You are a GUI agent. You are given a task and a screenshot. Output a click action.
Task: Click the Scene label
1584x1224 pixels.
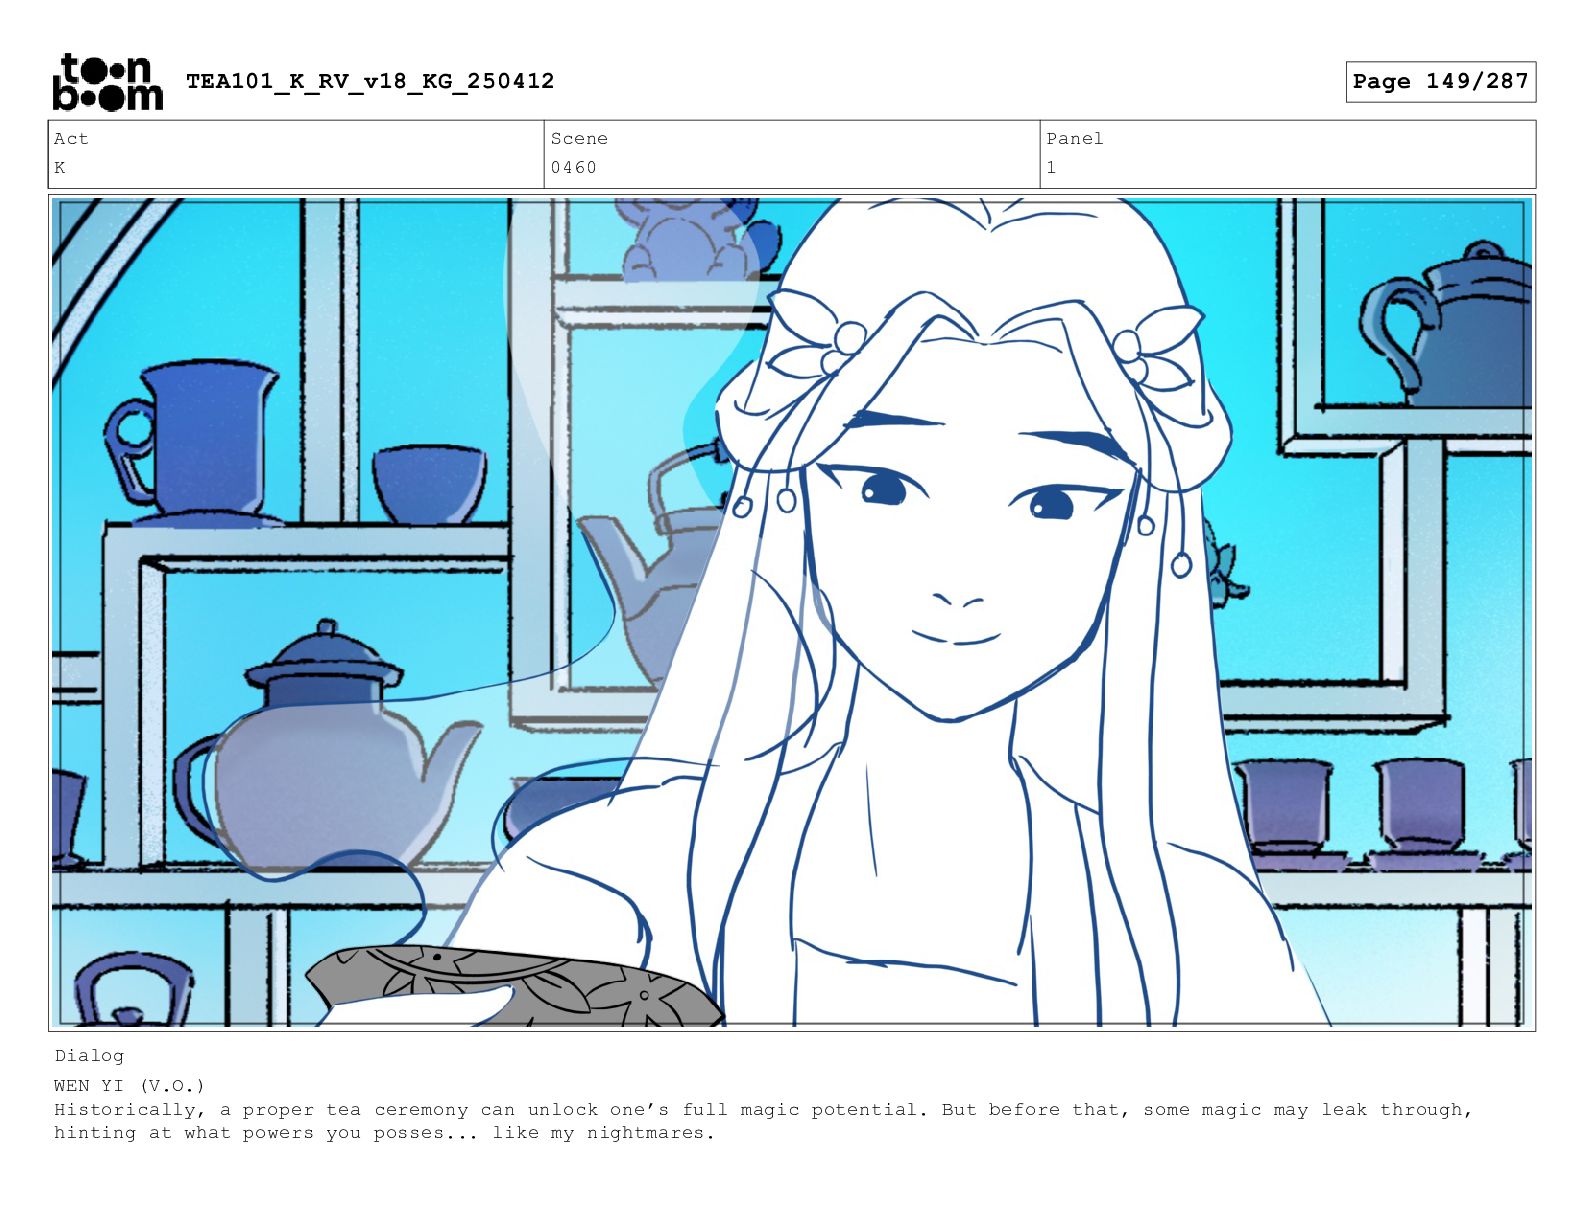[579, 139]
